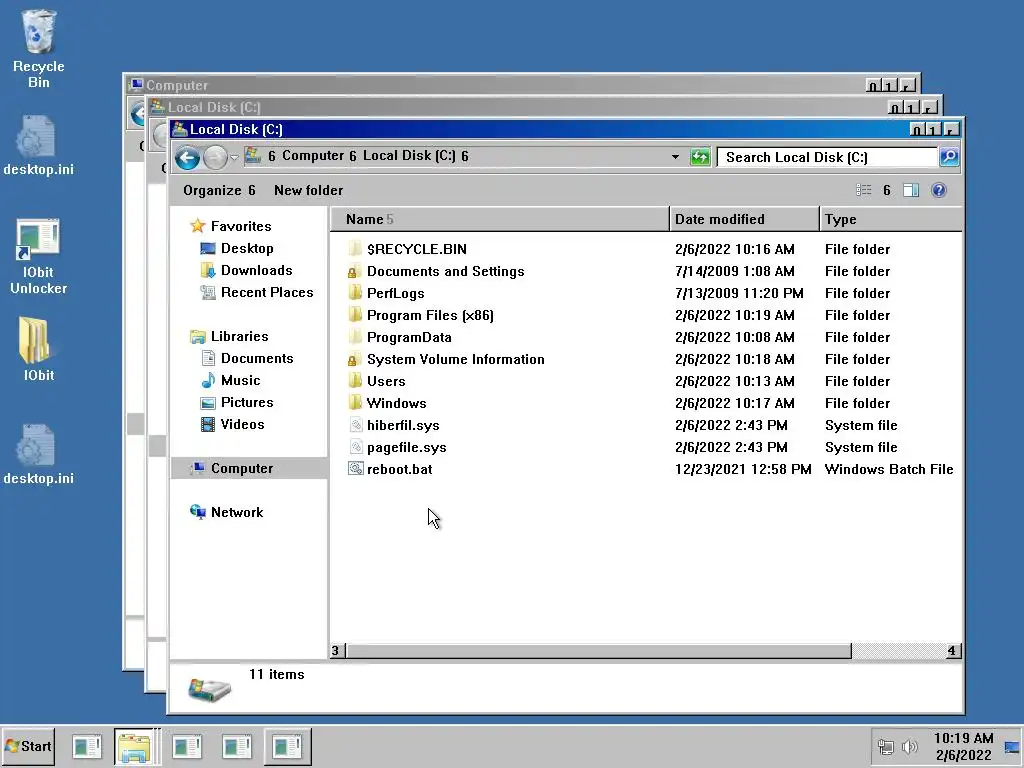This screenshot has height=768, width=1024.
Task: Click the IObit Unlocker desktop shortcut
Action: (x=39, y=256)
